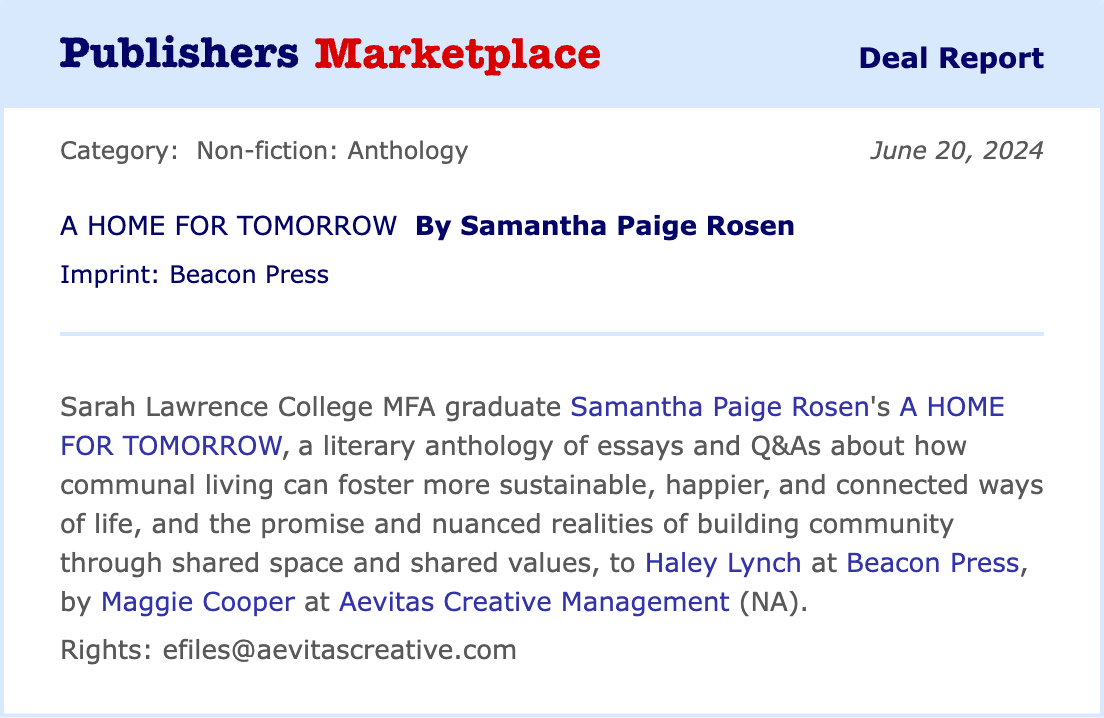
Task: Click the efiles@aevitascreative.com rights email
Action: pos(340,650)
